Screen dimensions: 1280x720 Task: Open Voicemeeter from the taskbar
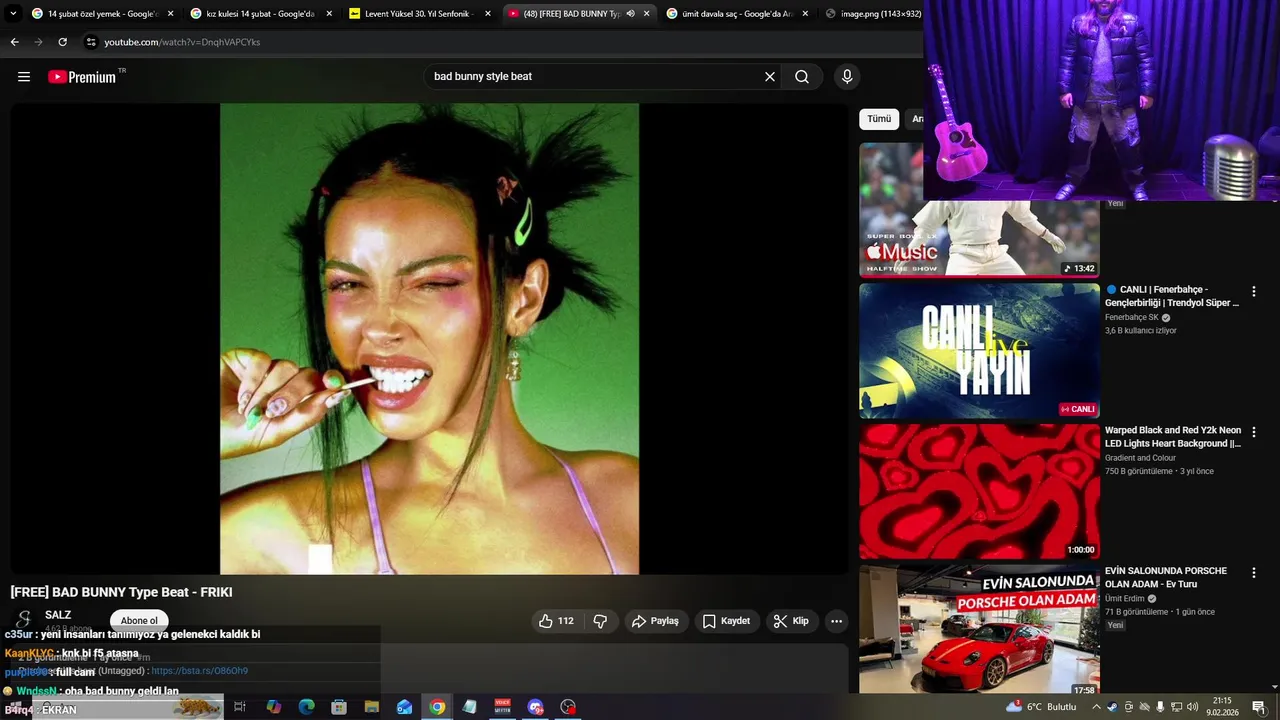[502, 707]
